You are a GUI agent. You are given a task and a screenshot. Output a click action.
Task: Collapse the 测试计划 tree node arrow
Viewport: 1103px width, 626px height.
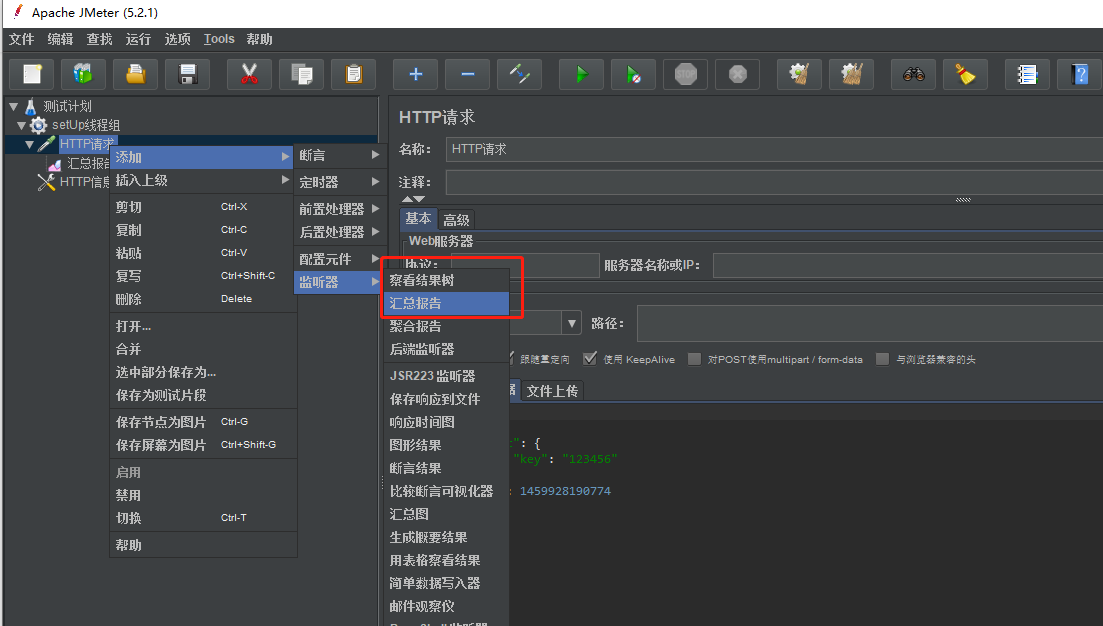13,107
